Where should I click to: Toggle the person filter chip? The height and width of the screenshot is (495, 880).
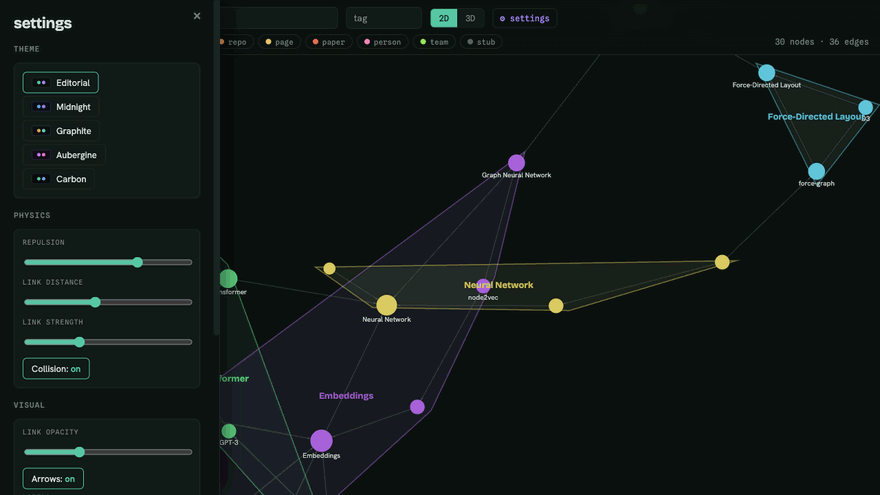pyautogui.click(x=382, y=42)
